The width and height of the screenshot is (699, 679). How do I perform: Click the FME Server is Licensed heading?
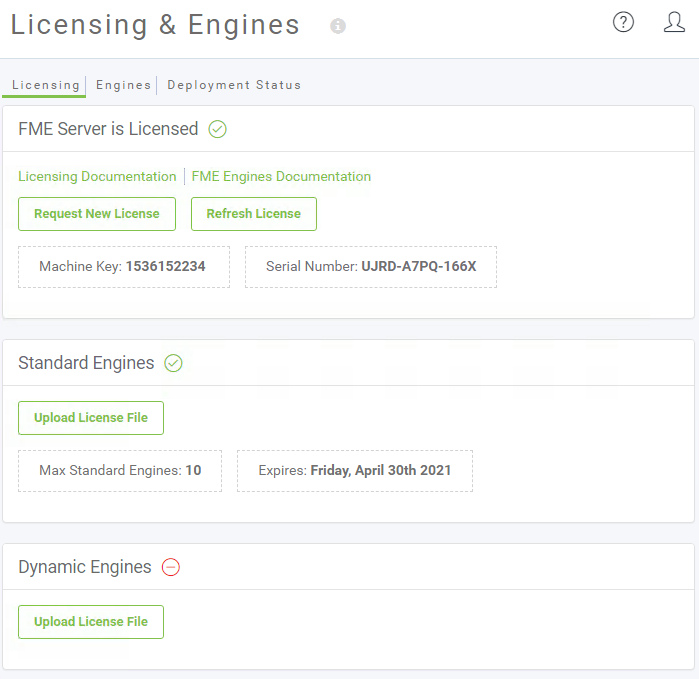(108, 129)
